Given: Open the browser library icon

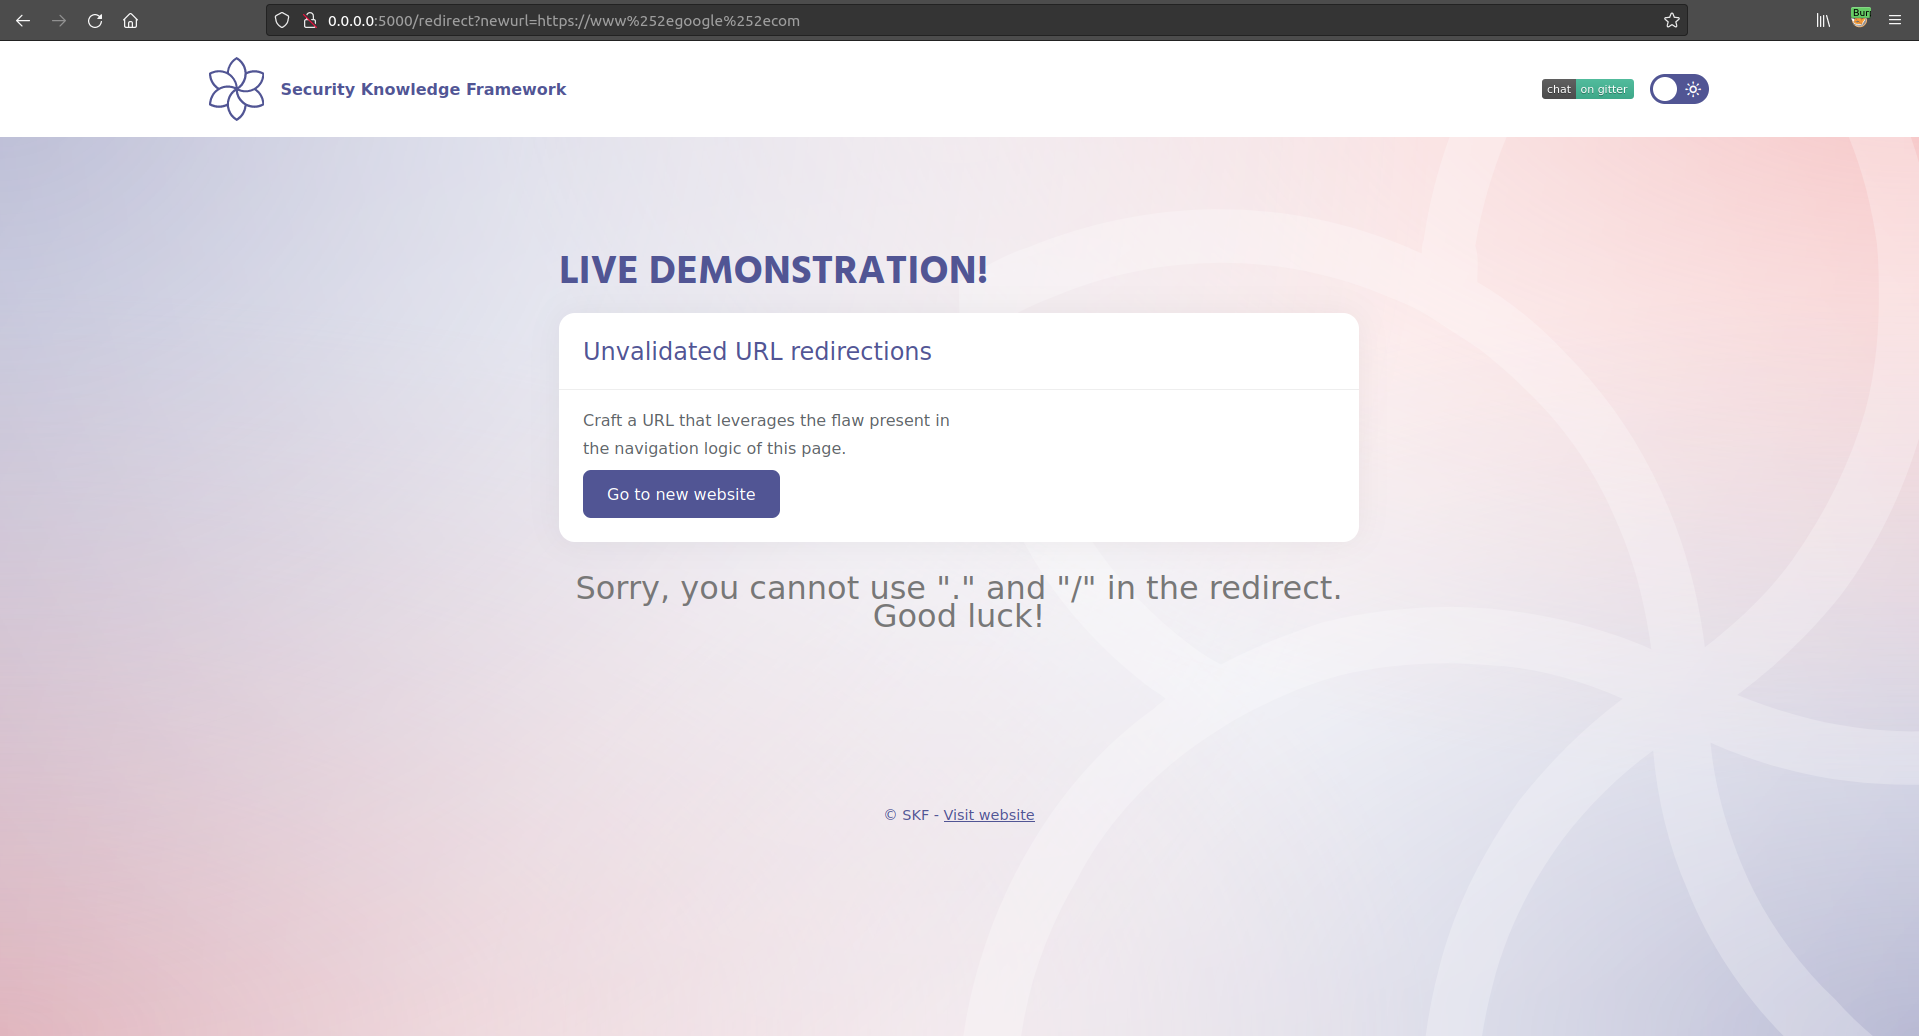Looking at the screenshot, I should click(1823, 20).
